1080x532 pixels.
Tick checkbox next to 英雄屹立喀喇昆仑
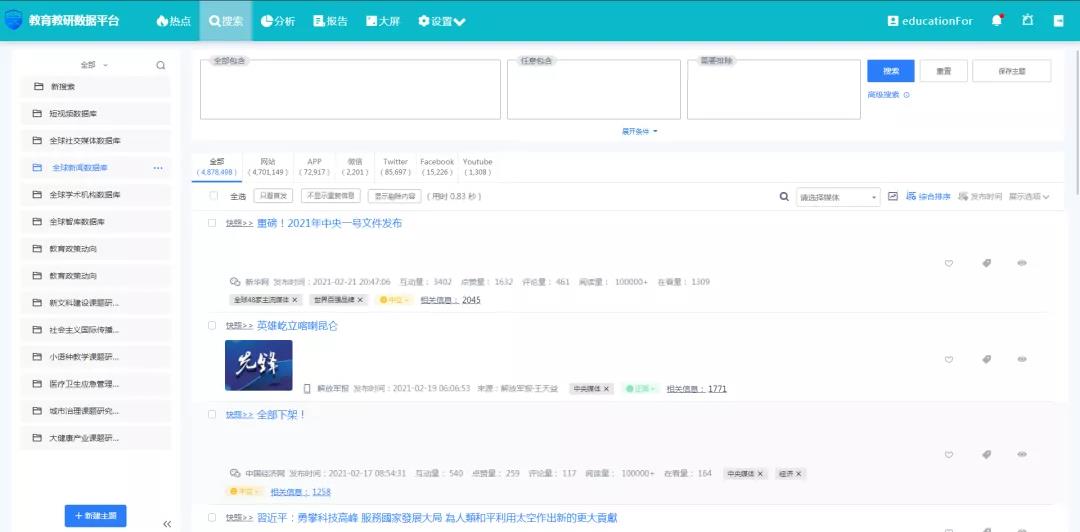(212, 325)
